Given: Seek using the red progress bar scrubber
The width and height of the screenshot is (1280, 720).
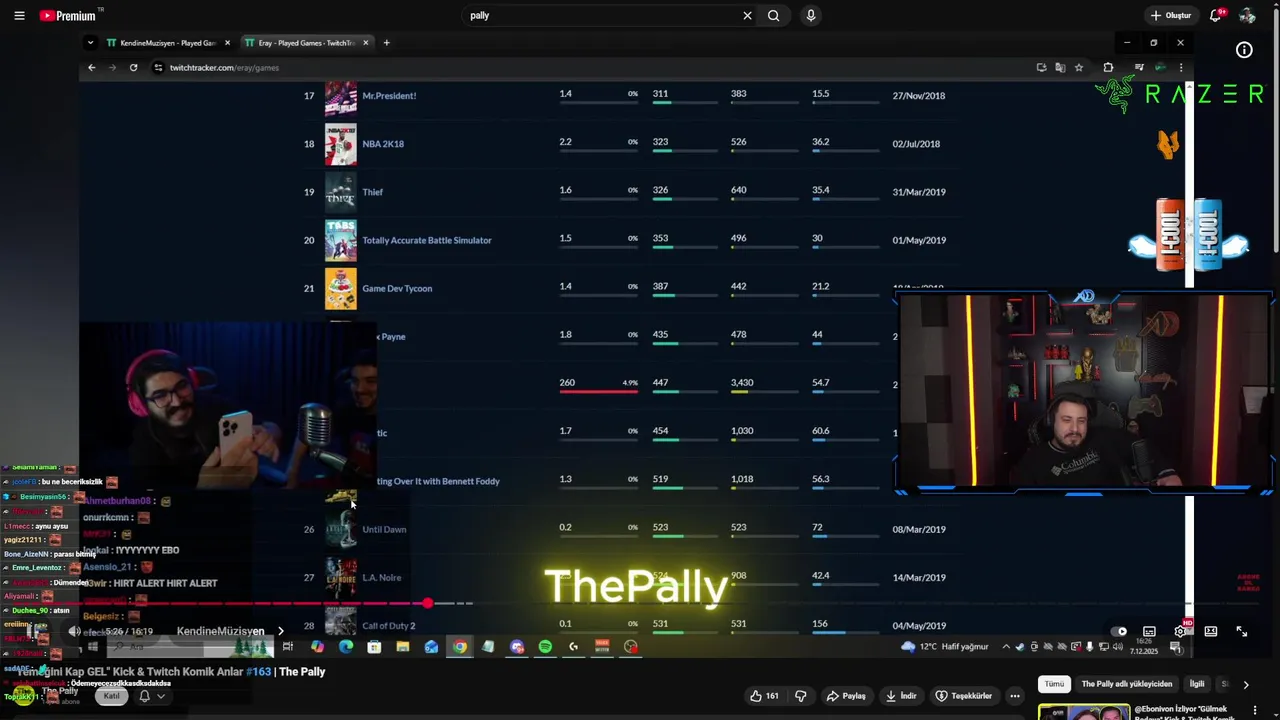Looking at the screenshot, I should click(x=428, y=603).
